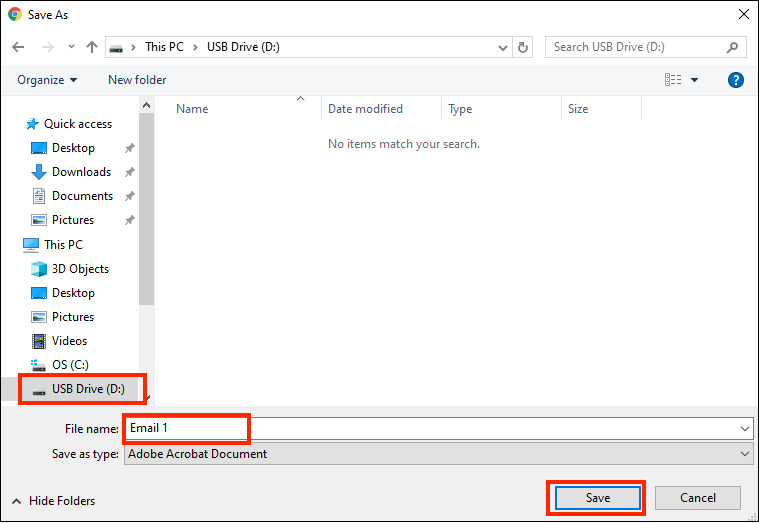Select USB Drive (D:) in sidebar

pyautogui.click(x=88, y=389)
